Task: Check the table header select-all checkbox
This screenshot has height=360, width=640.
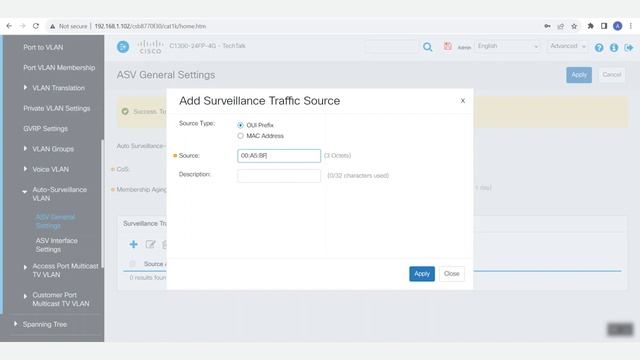Action: click(132, 264)
